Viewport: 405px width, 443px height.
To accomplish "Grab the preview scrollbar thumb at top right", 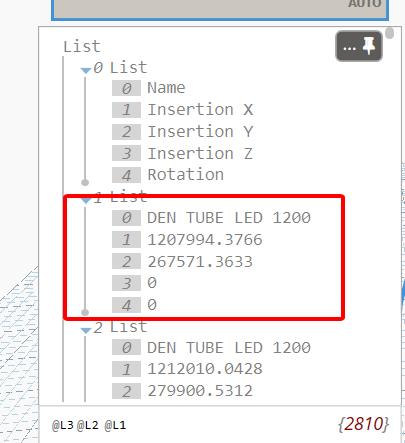I will [x=389, y=33].
